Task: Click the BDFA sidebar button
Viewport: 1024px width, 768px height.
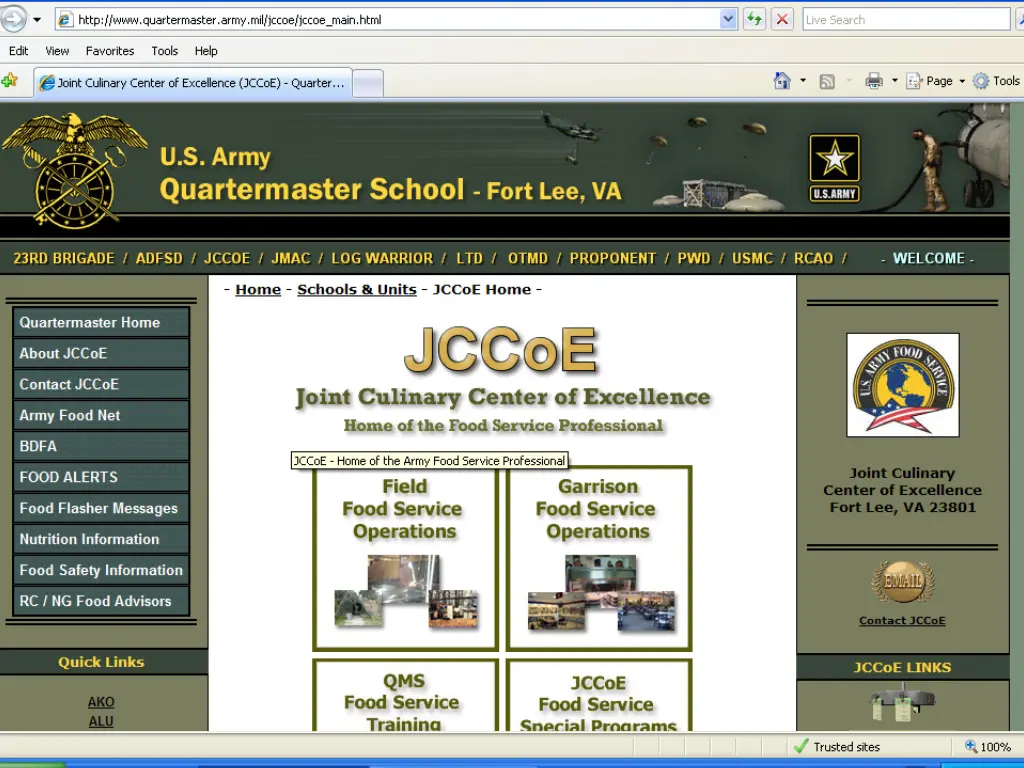Action: (x=101, y=446)
